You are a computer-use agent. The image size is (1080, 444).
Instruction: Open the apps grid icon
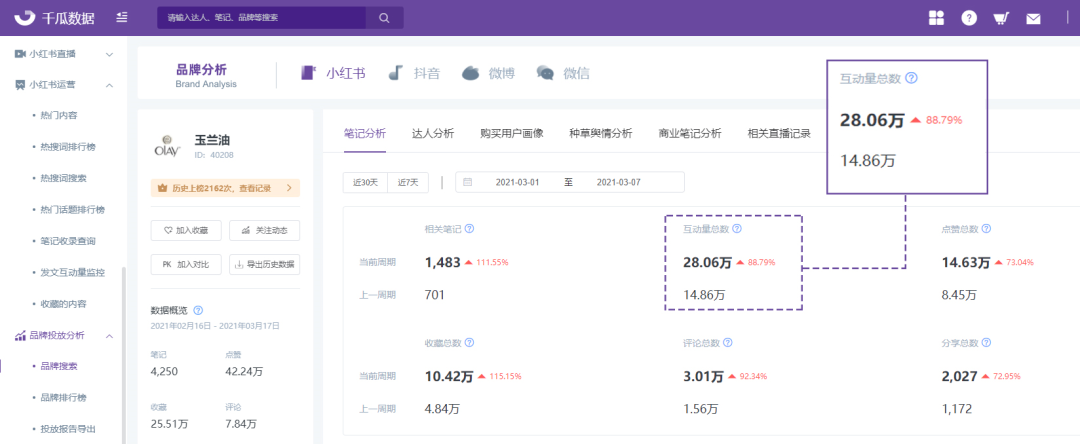936,19
